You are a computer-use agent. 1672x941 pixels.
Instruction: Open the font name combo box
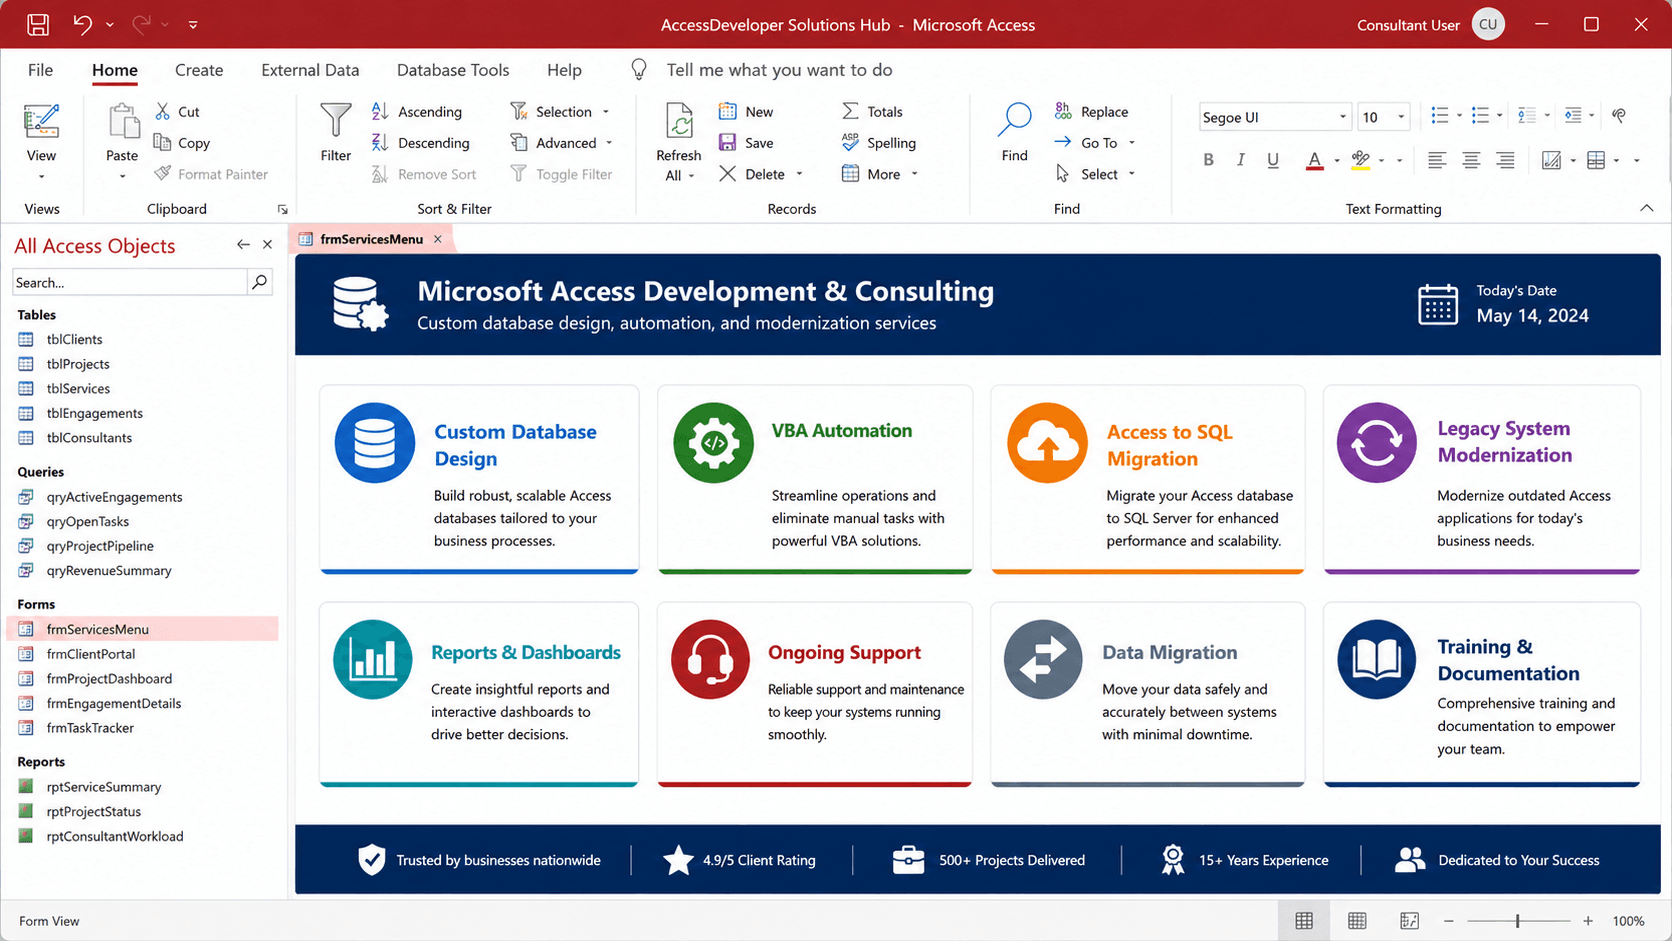tap(1275, 117)
